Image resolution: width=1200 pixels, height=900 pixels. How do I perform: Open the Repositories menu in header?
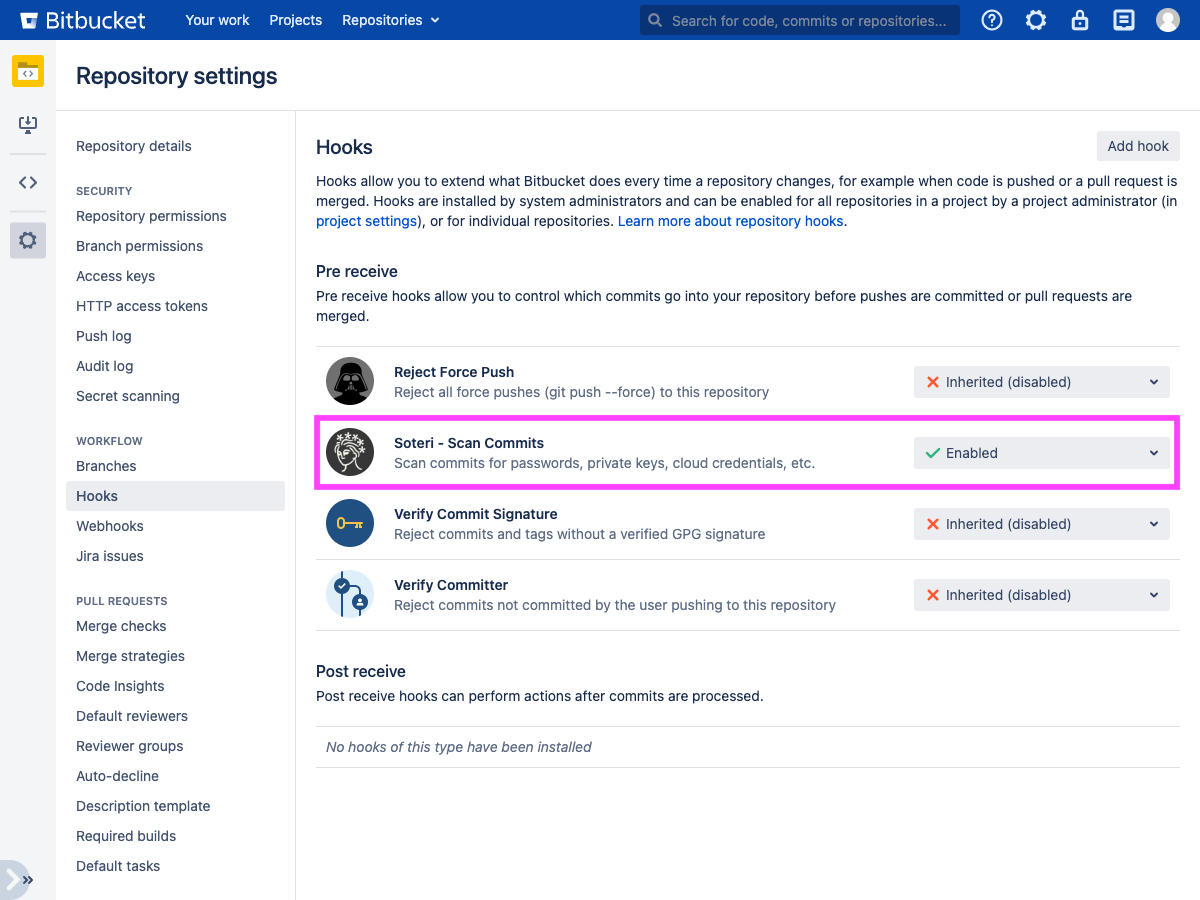(x=390, y=20)
